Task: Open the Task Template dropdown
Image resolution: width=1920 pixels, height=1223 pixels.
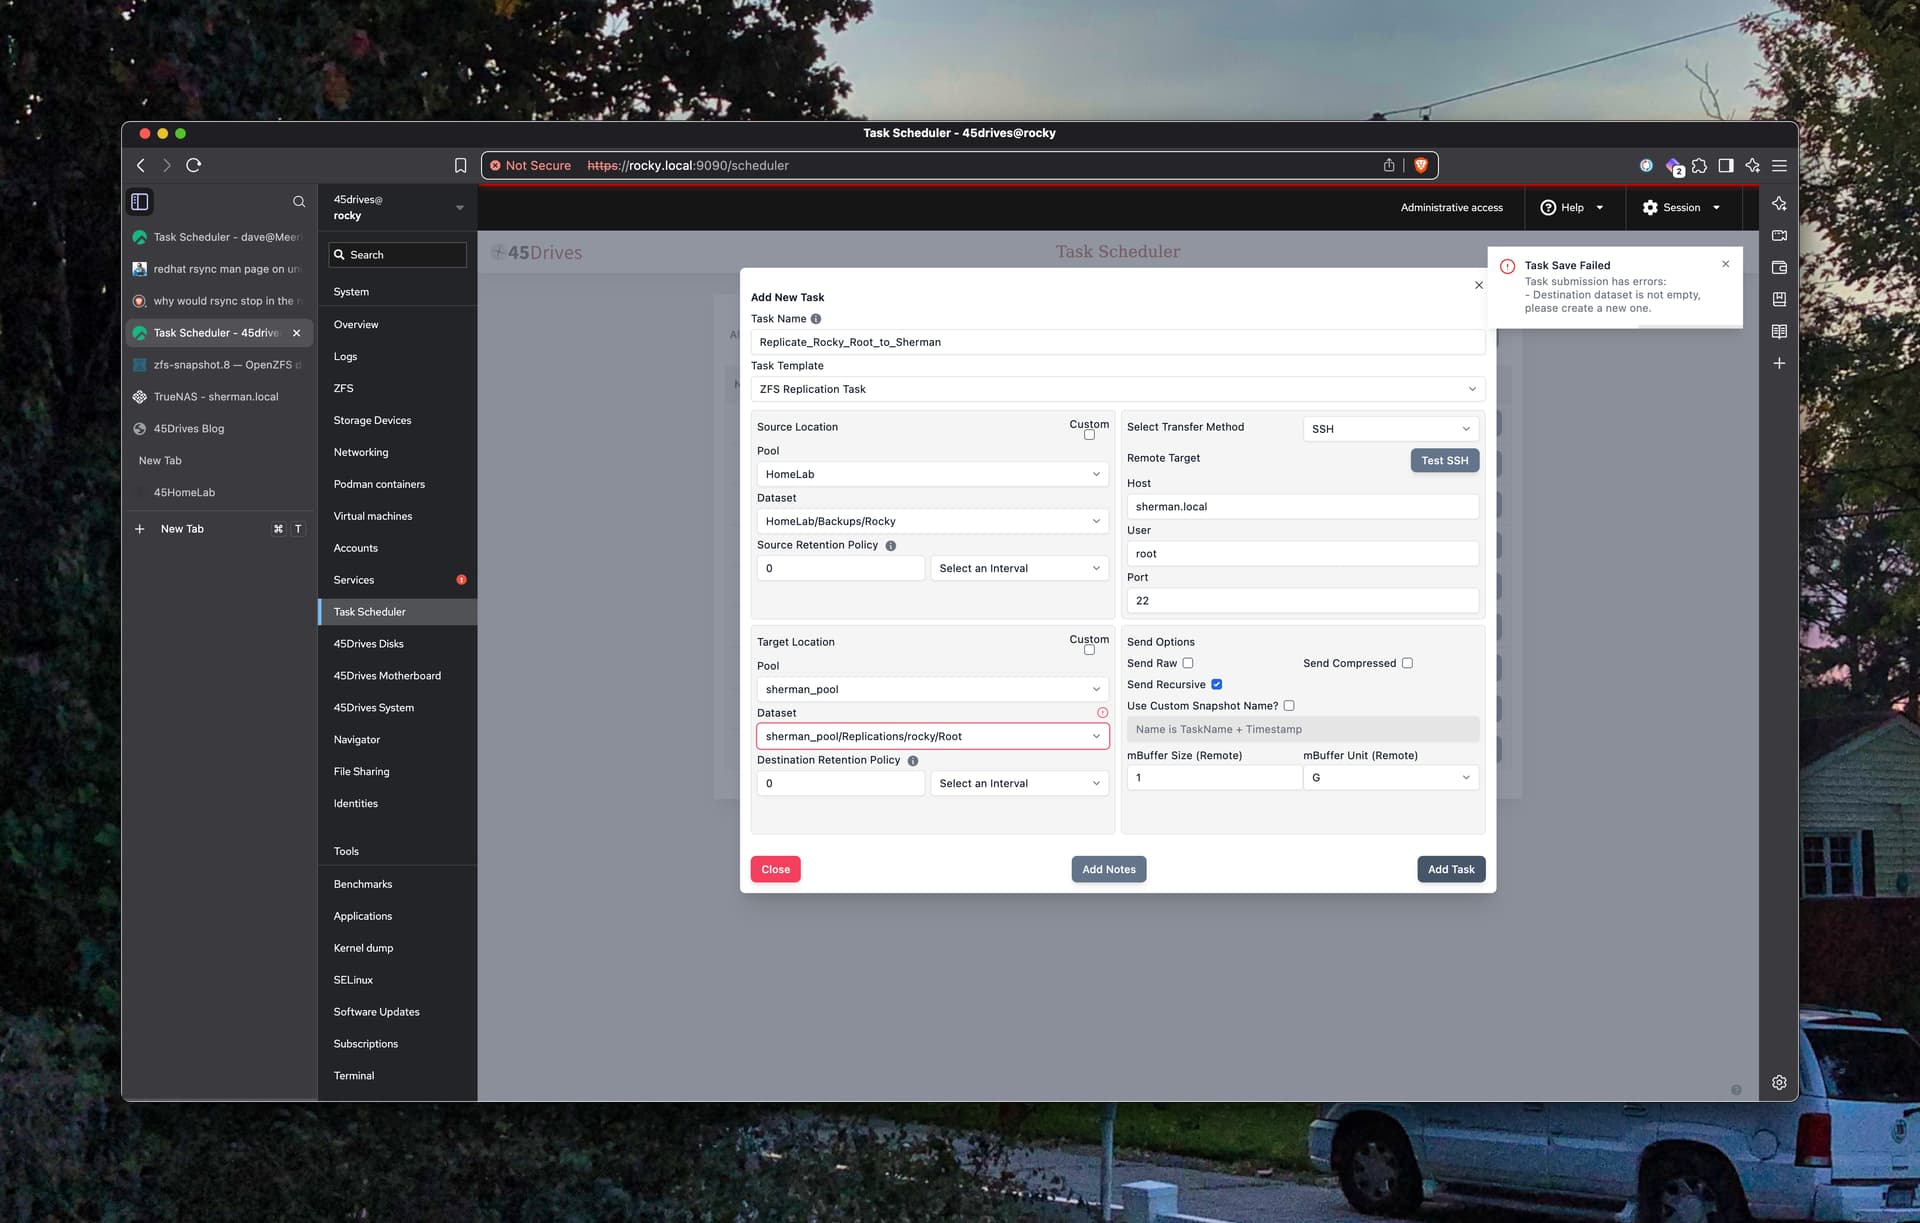Action: point(1118,389)
